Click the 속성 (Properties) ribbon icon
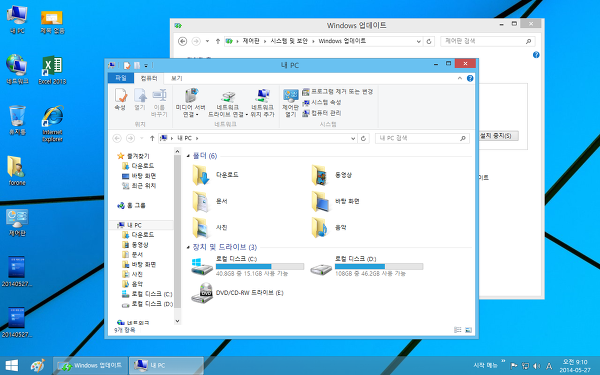This screenshot has width=600, height=375. [x=121, y=99]
